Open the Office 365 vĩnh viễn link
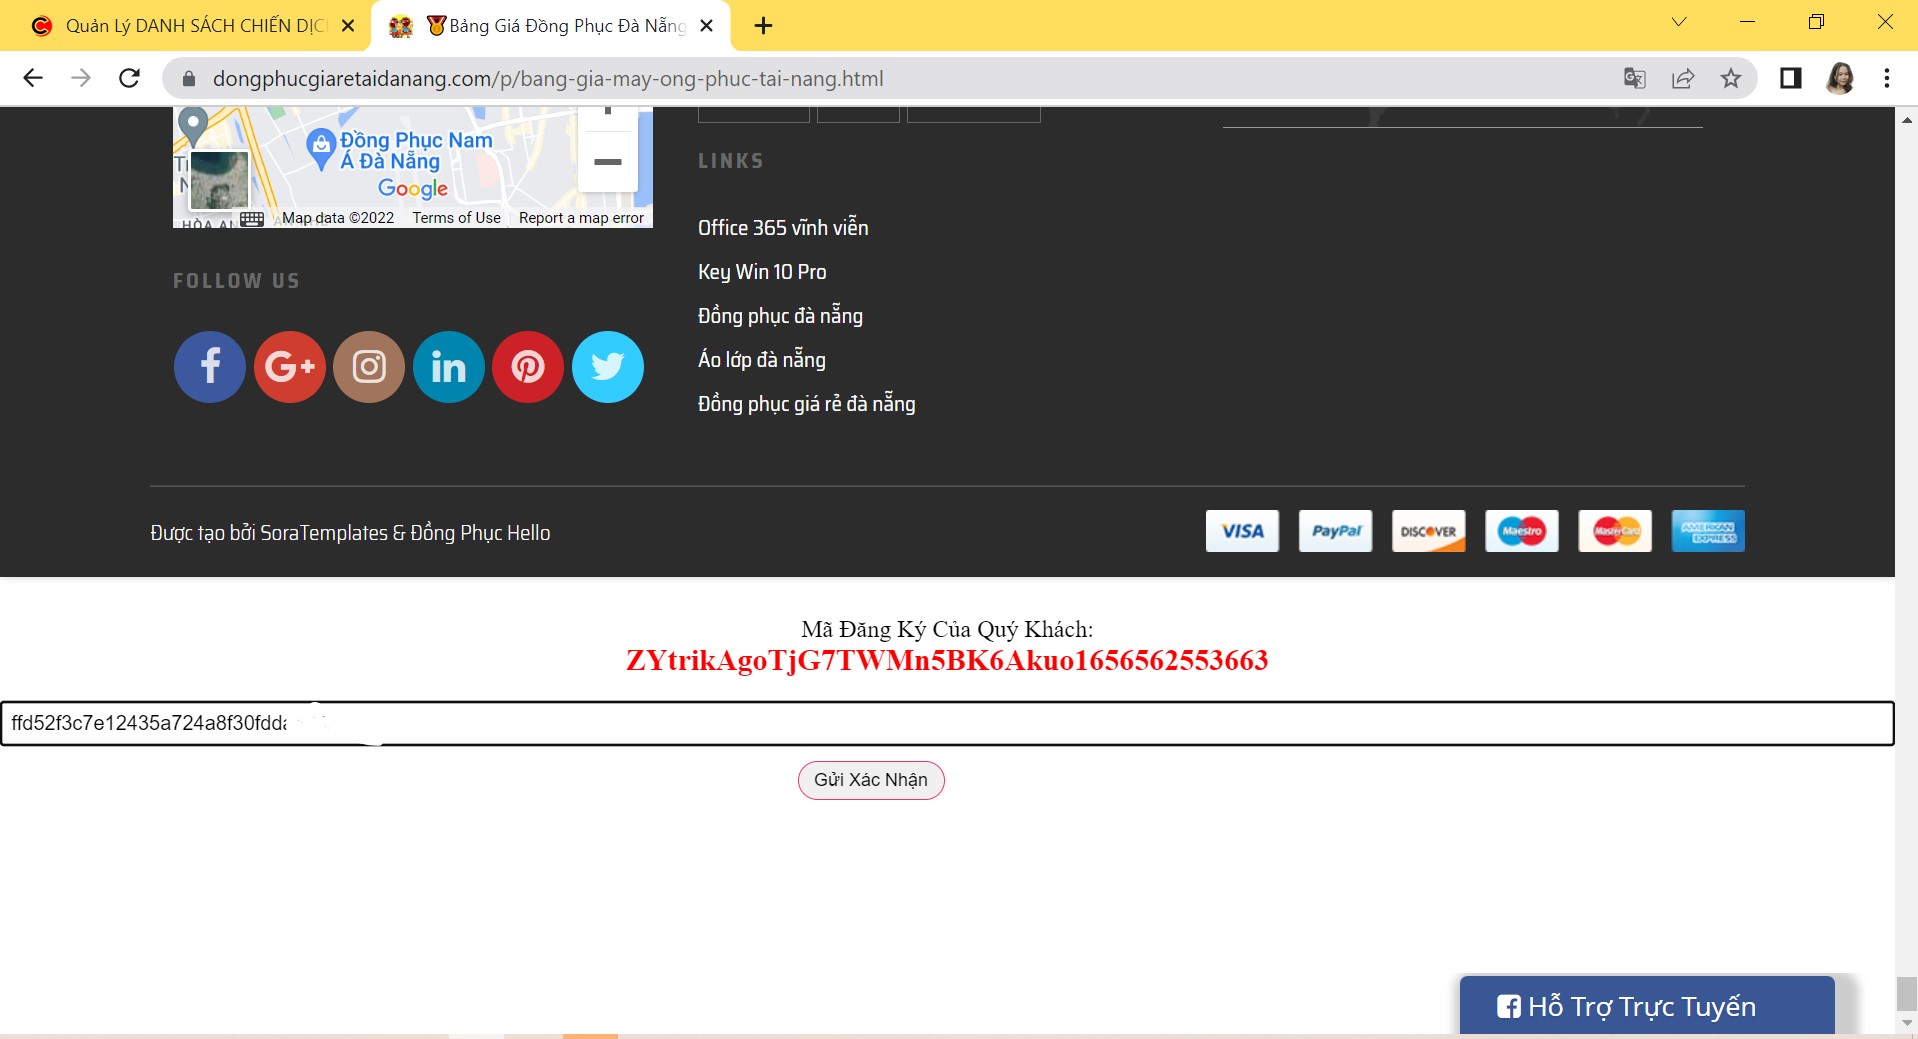Screen dimensions: 1918x1039 (783, 228)
